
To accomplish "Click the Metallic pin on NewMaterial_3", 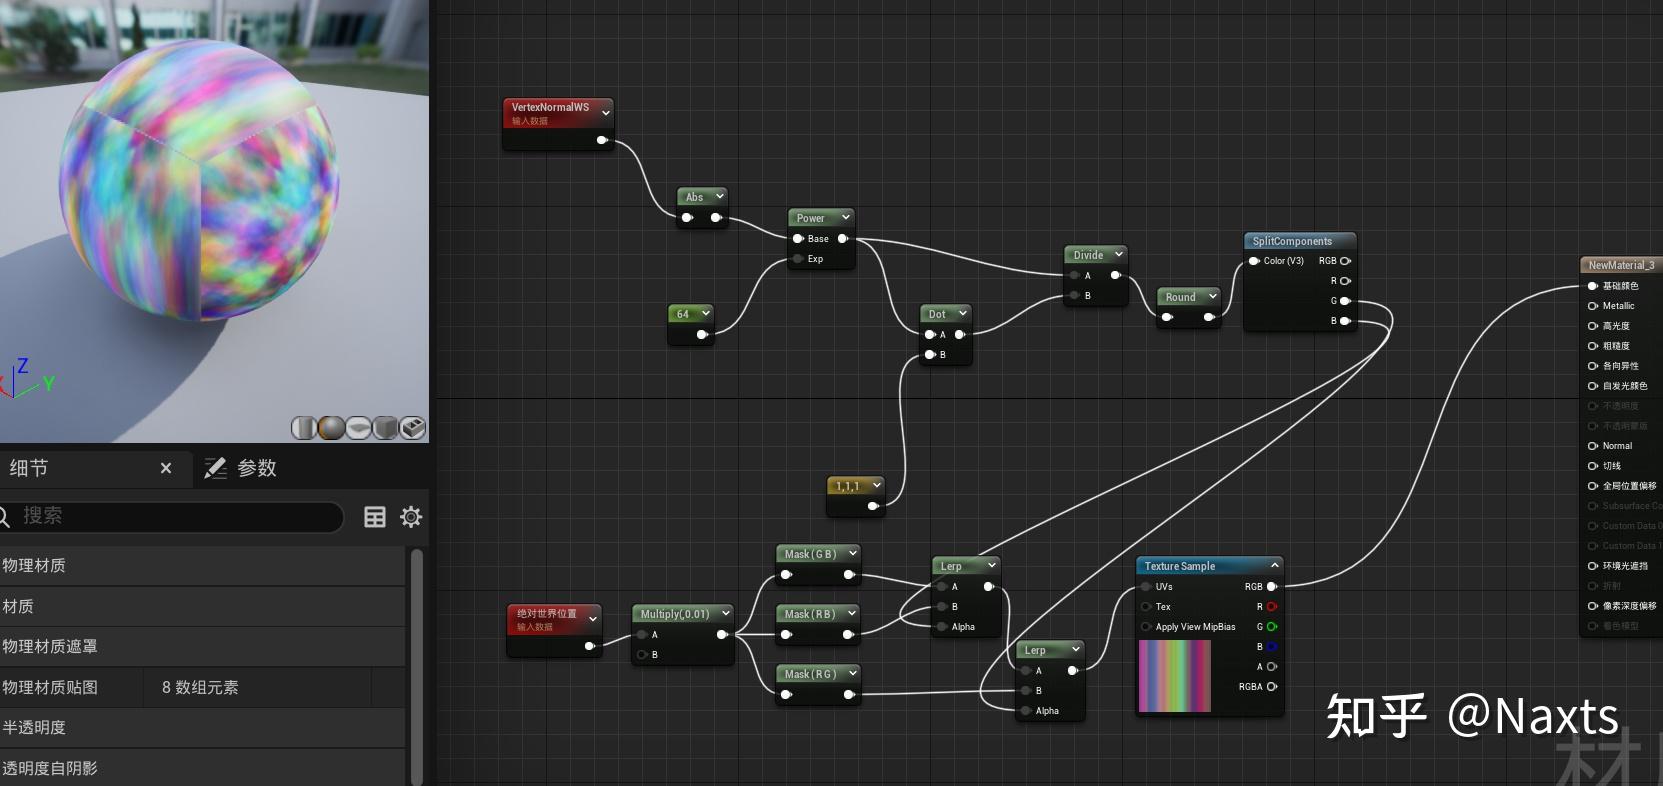I will 1593,306.
